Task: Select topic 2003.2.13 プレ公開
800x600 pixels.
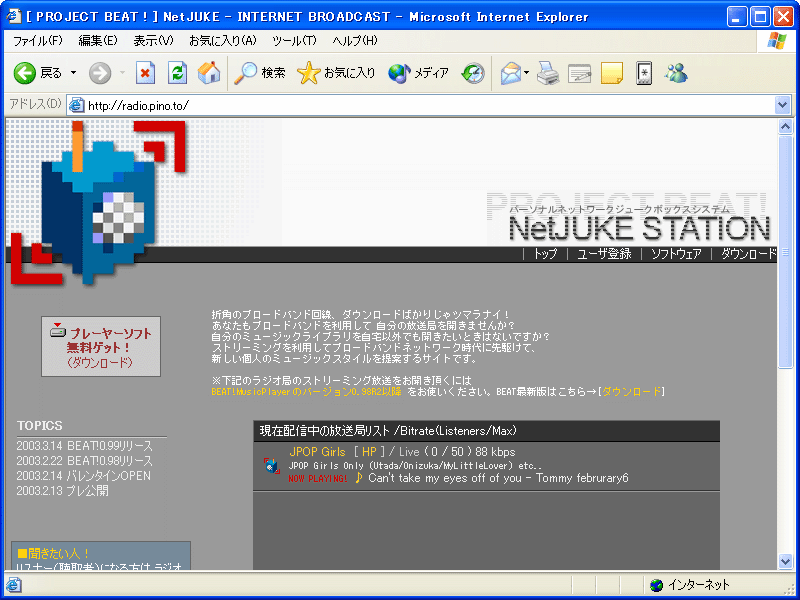Action: tap(62, 491)
